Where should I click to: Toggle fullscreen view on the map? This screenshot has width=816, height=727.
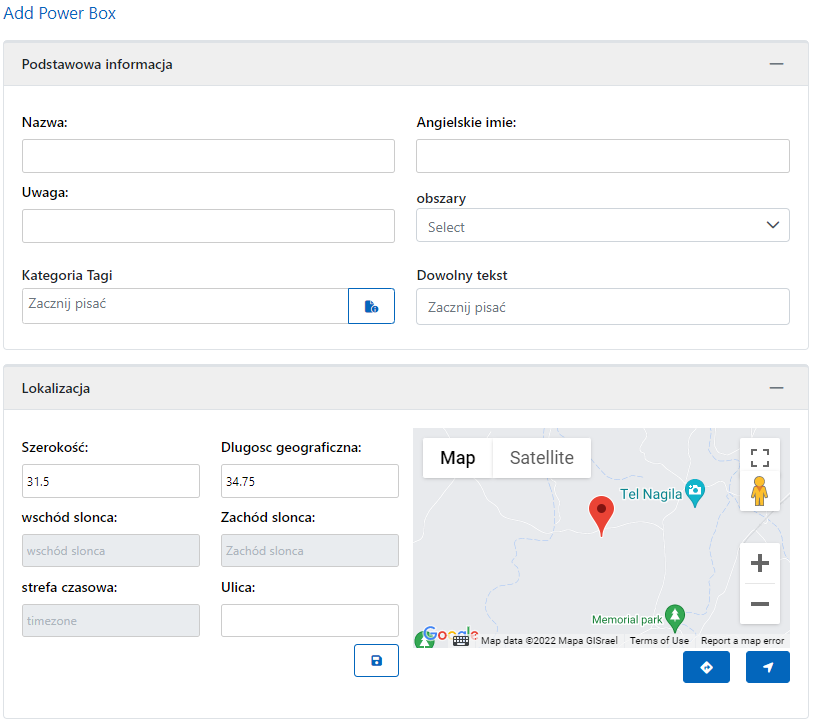(x=759, y=458)
